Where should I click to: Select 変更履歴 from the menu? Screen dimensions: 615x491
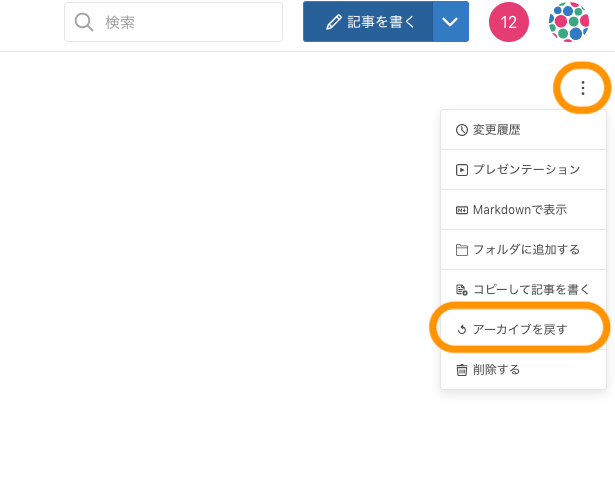click(x=496, y=130)
